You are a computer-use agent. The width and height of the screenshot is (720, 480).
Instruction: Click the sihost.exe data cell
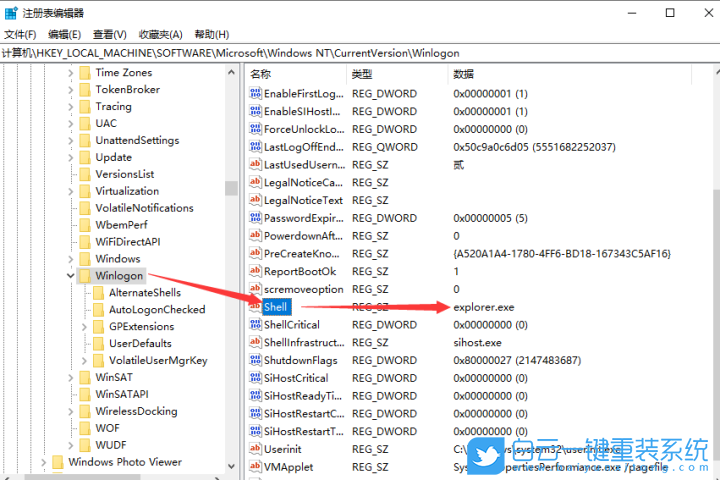[x=477, y=343]
